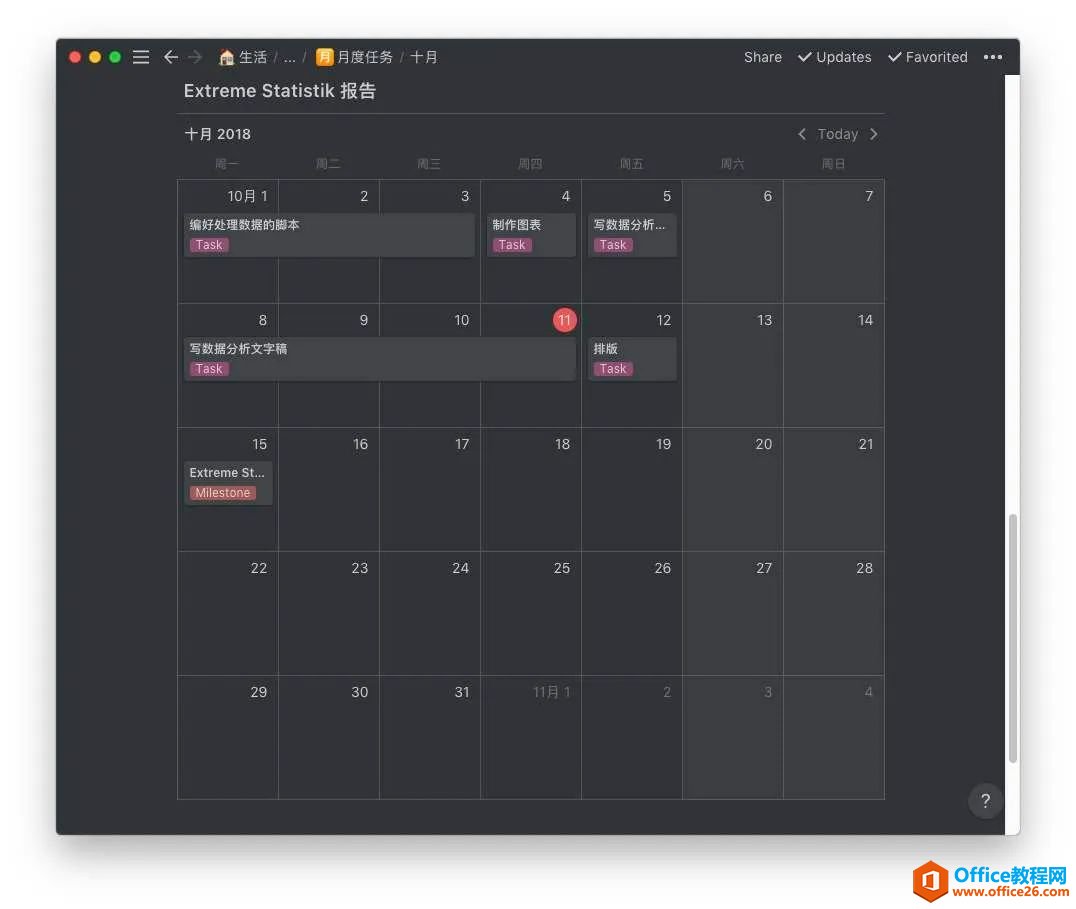Open the sidebar hamburger menu

point(141,57)
